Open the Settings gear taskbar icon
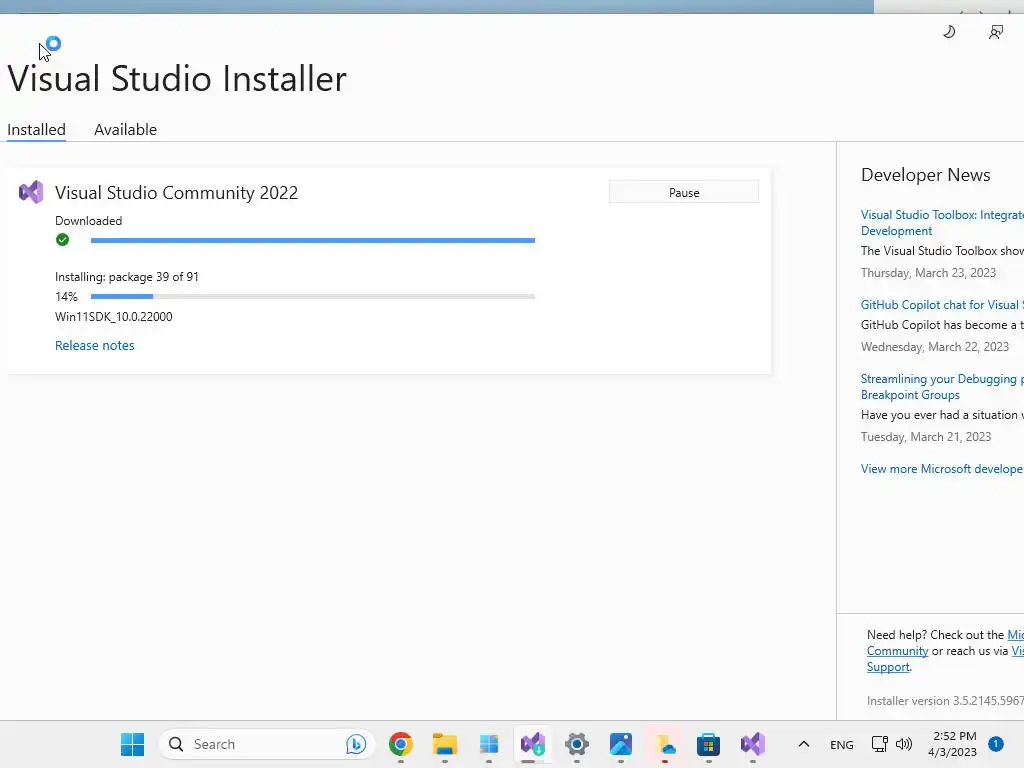 point(577,744)
